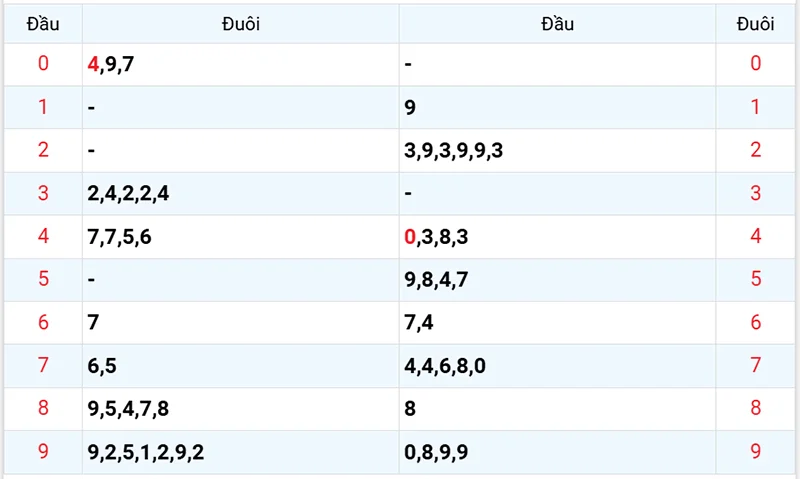Viewport: 800px width, 479px height.
Task: Click the cell showing 9,8,4,7
Action: pyautogui.click(x=557, y=280)
